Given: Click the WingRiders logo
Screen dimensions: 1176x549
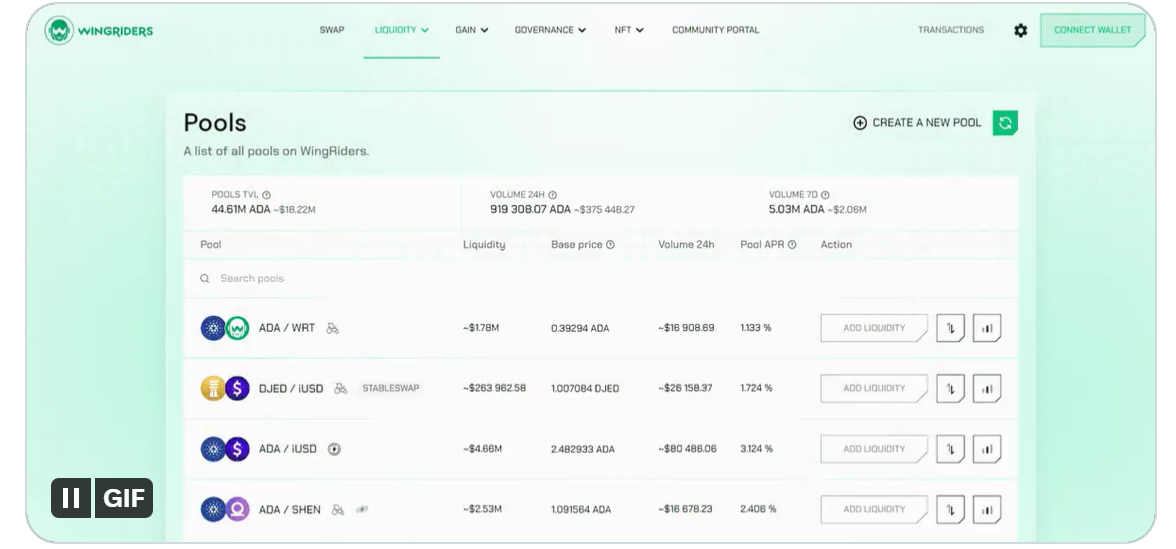Looking at the screenshot, I should coord(99,31).
